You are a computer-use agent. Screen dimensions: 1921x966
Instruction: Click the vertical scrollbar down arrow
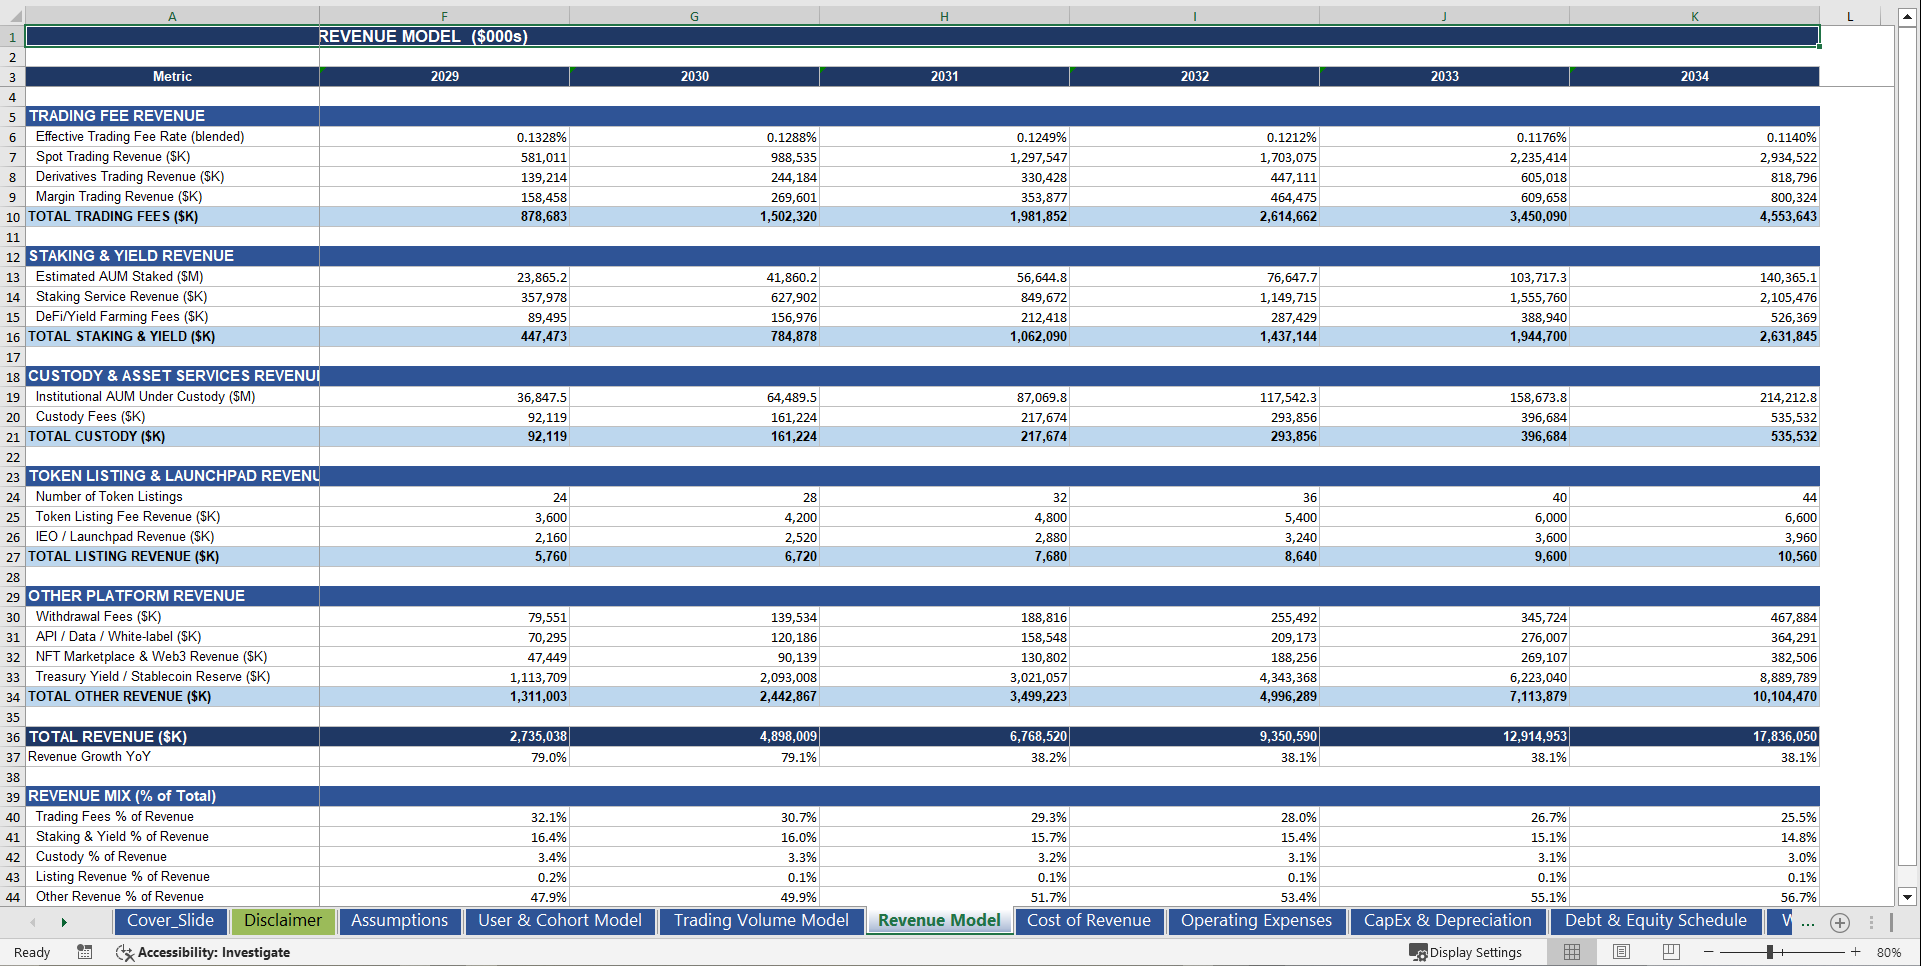tap(1906, 897)
